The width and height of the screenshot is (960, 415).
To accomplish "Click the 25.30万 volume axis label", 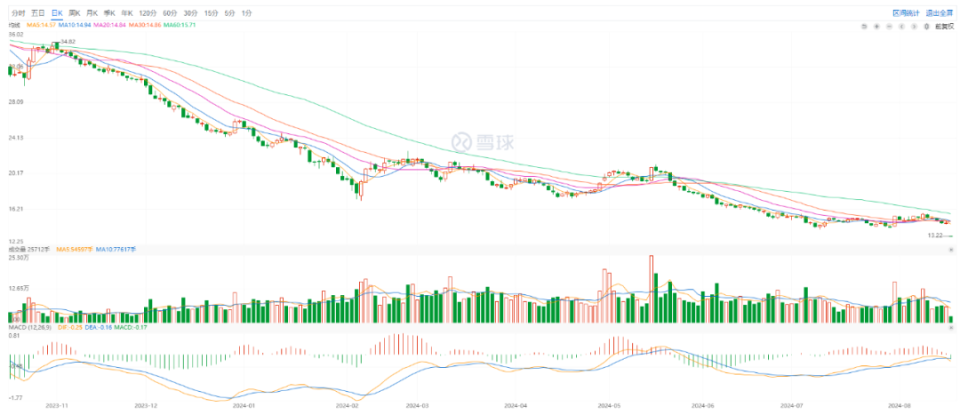I will click(x=18, y=258).
